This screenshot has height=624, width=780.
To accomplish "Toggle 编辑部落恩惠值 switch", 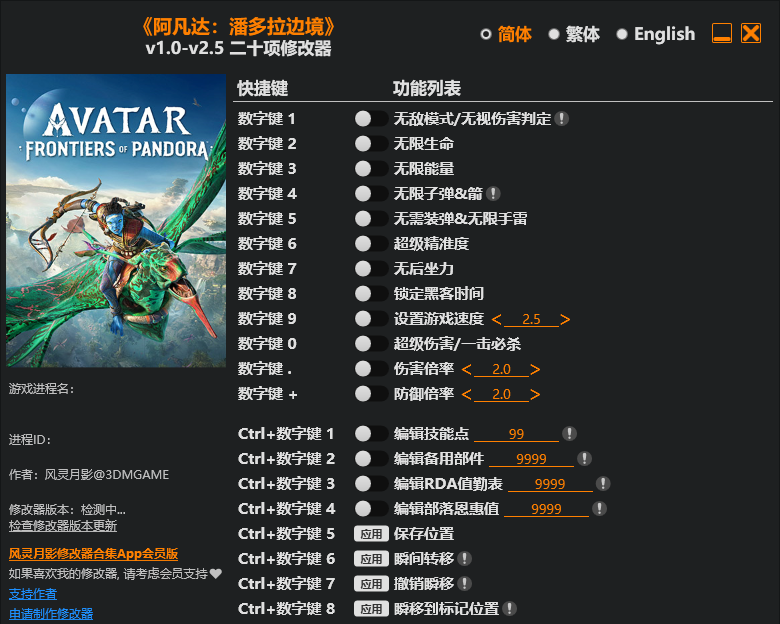I will pyautogui.click(x=371, y=508).
